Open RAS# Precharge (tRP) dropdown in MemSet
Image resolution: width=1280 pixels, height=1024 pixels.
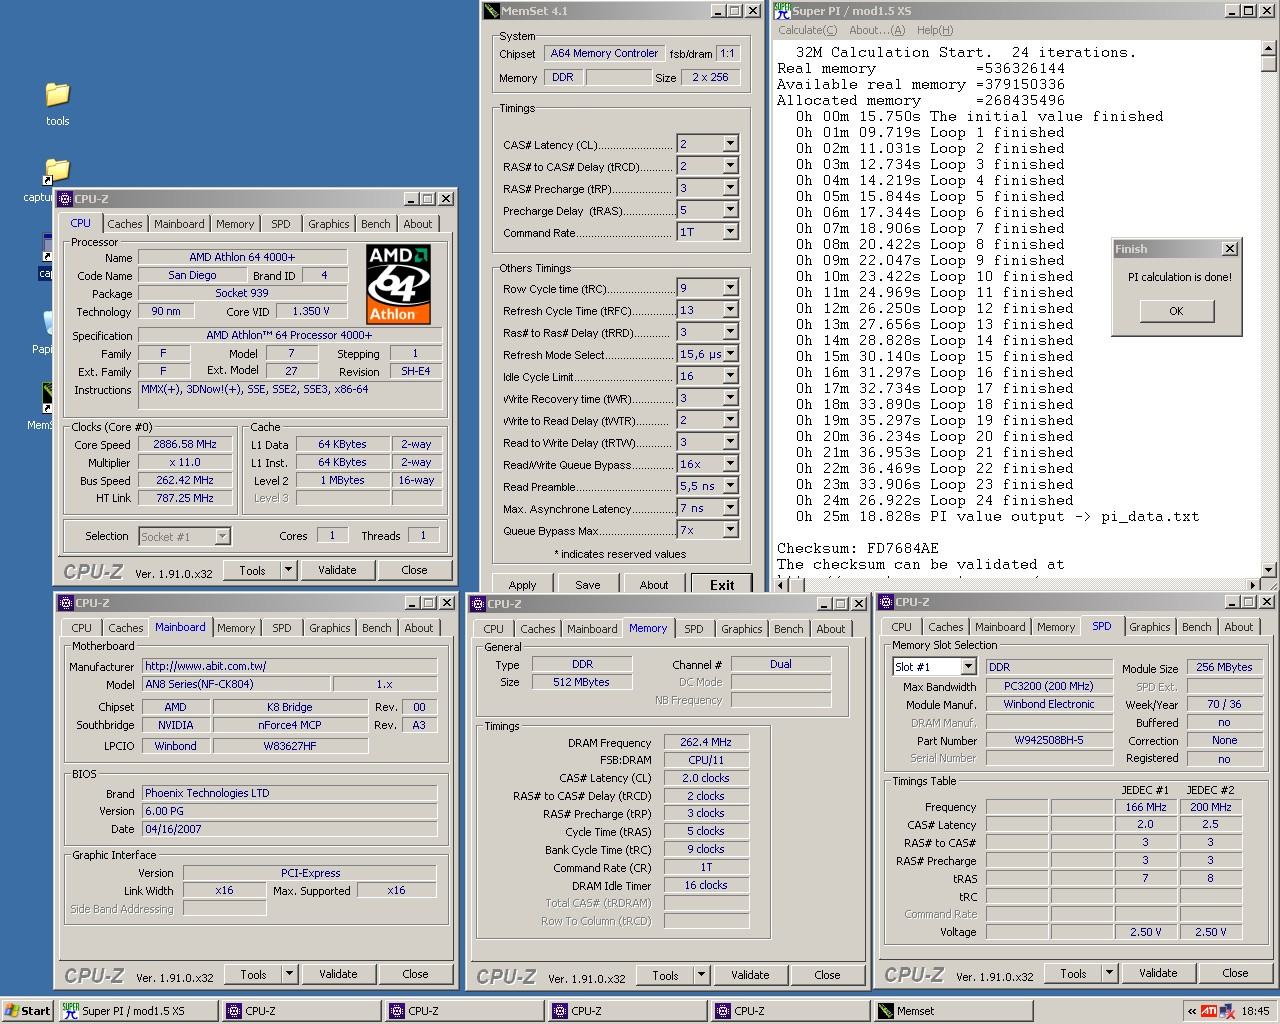coord(730,188)
